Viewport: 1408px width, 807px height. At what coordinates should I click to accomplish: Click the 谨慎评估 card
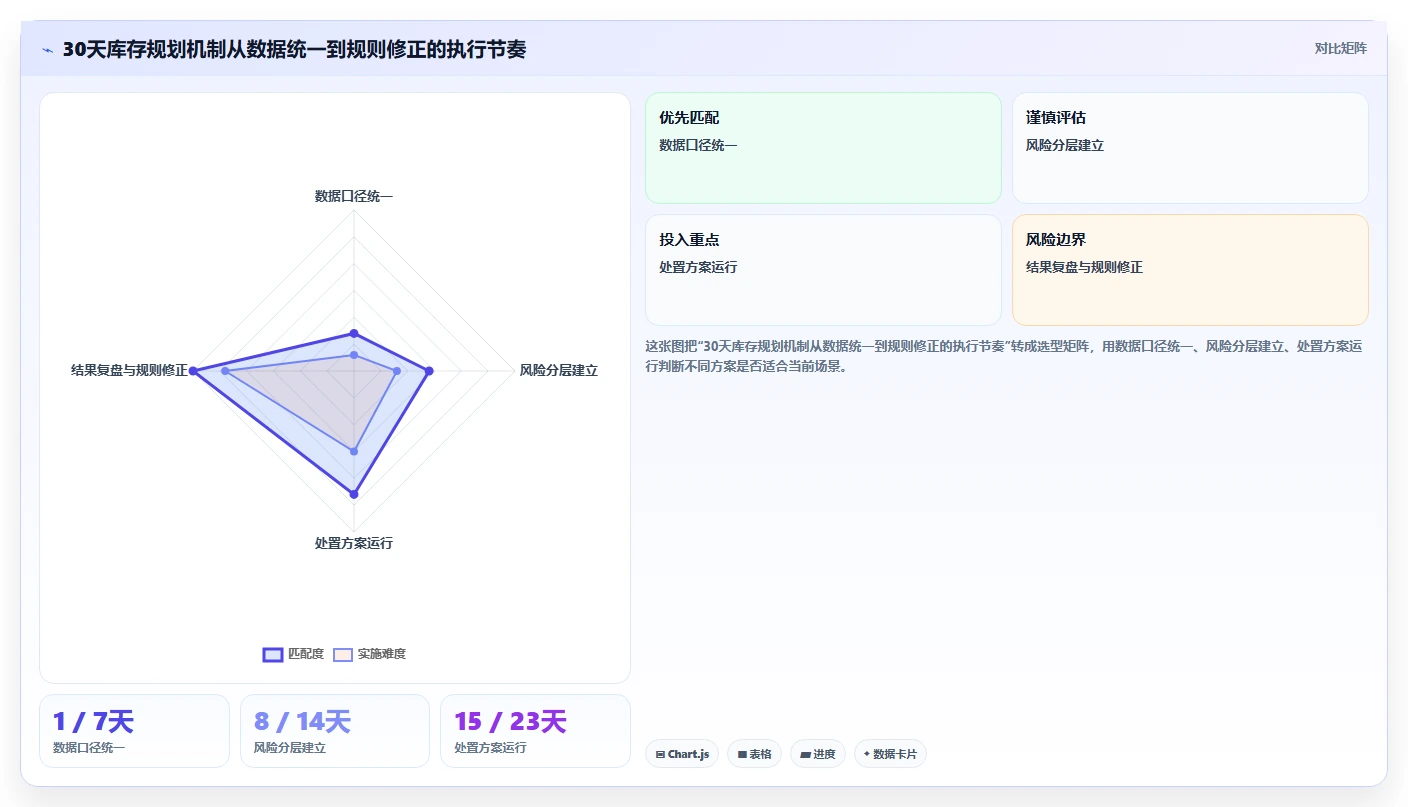pos(1190,148)
